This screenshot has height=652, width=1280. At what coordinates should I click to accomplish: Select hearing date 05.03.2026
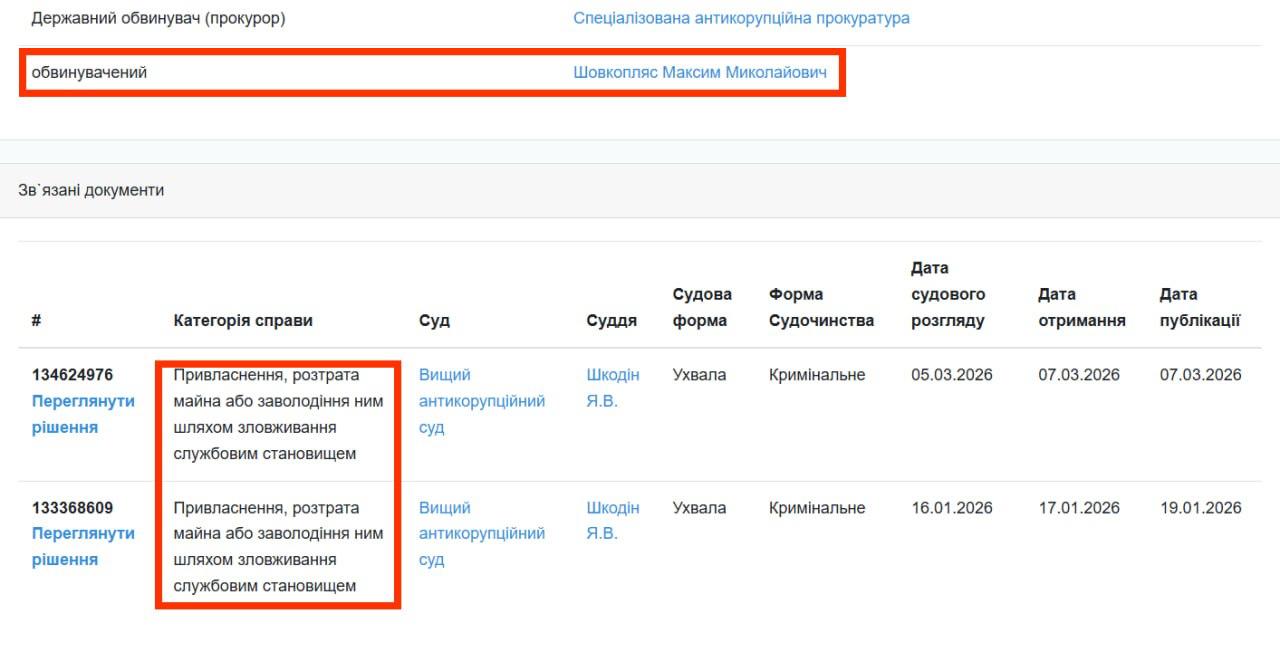[x=952, y=375]
